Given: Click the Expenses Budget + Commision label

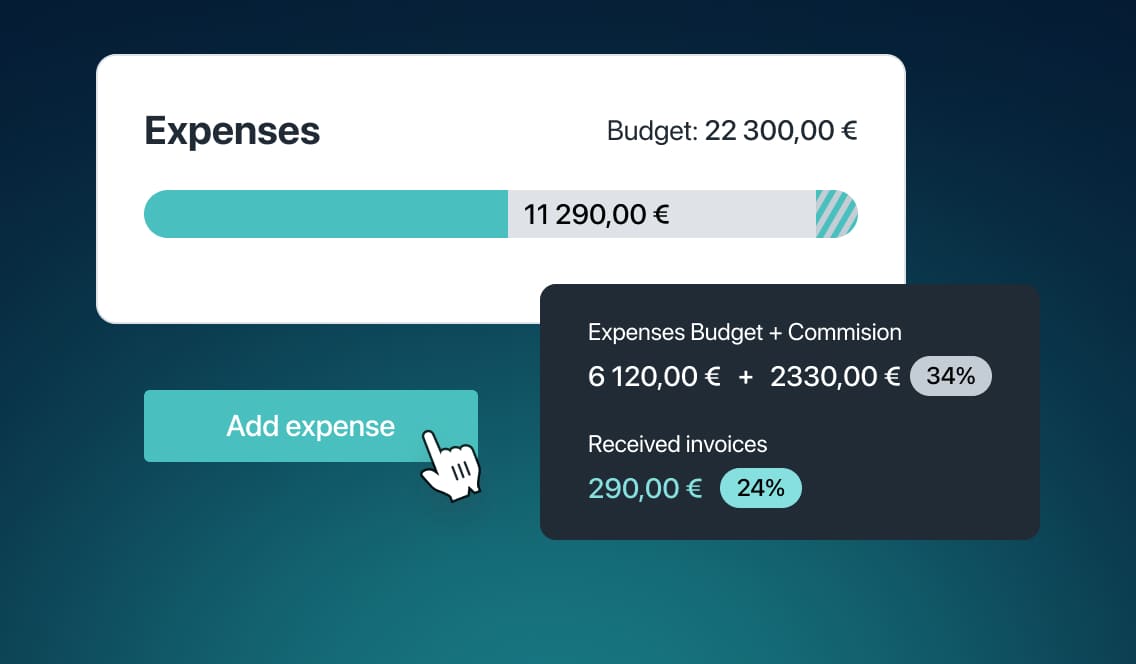Looking at the screenshot, I should point(745,332).
